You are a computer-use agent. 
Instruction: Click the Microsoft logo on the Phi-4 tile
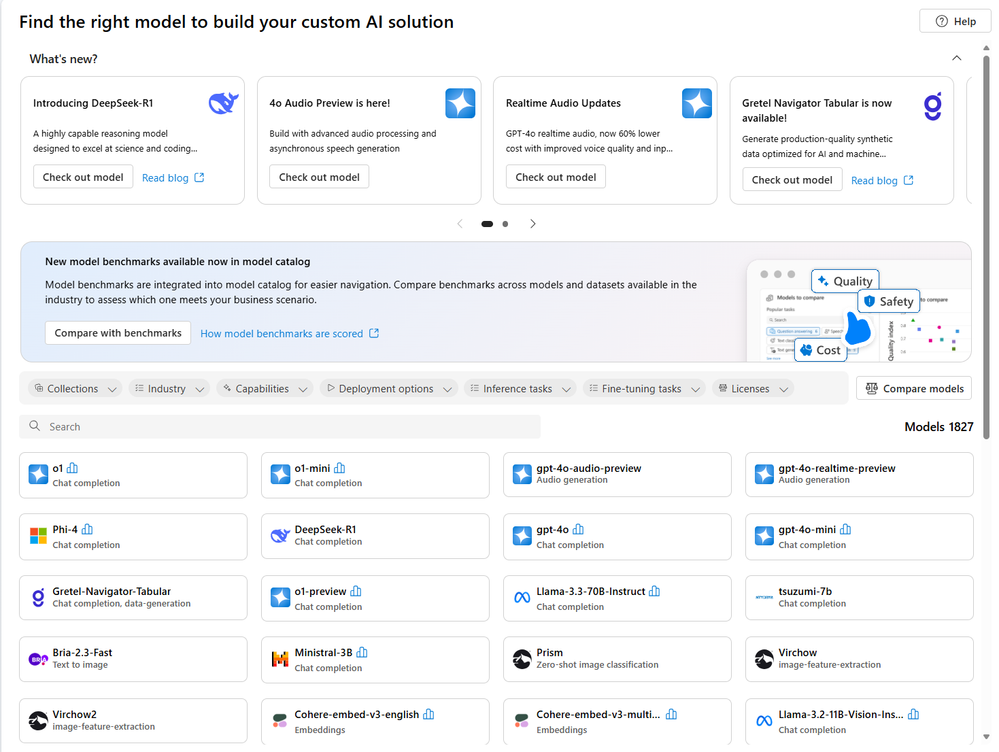pyautogui.click(x=38, y=536)
